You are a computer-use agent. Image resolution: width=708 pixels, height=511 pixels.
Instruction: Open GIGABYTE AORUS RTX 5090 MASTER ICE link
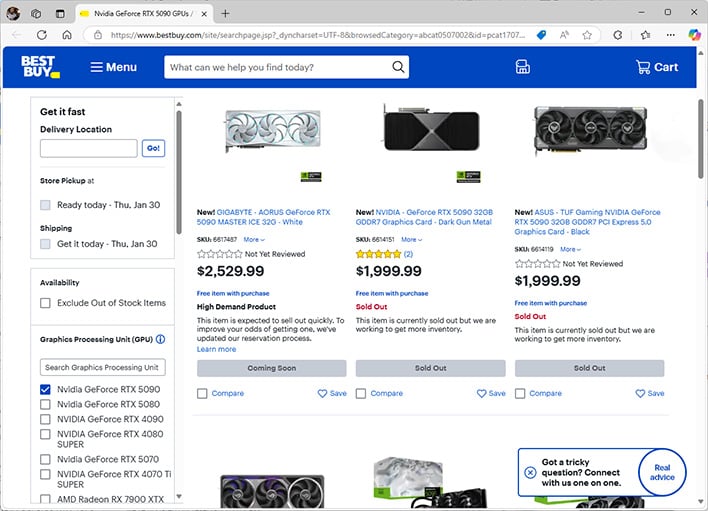[x=263, y=217]
